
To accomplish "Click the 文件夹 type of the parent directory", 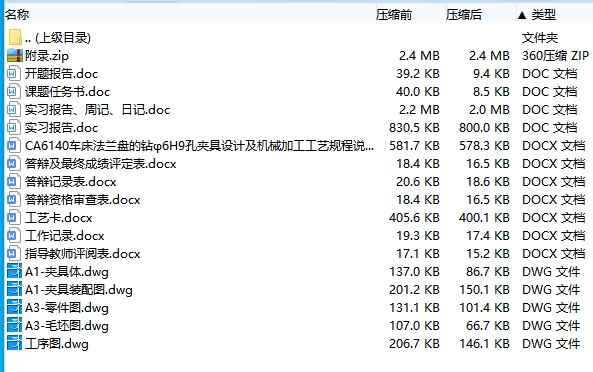I will pyautogui.click(x=540, y=37).
